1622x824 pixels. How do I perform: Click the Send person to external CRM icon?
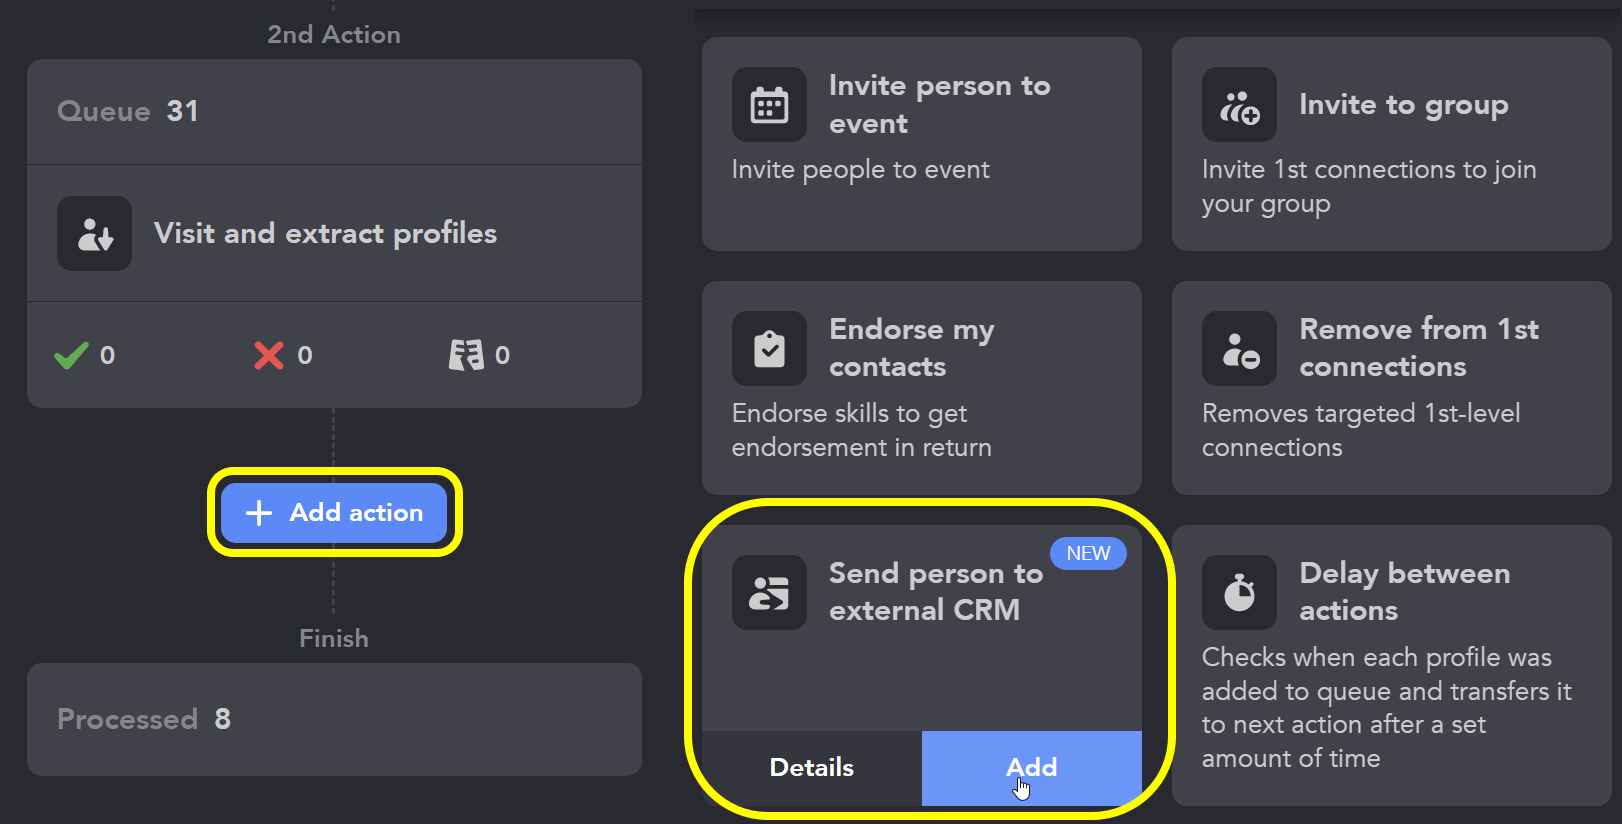pyautogui.click(x=769, y=592)
